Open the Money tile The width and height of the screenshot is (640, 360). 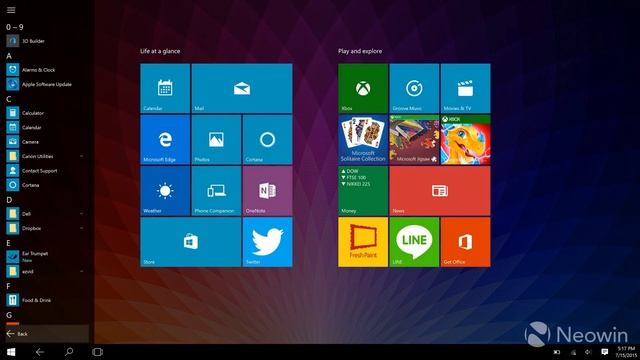(x=363, y=191)
